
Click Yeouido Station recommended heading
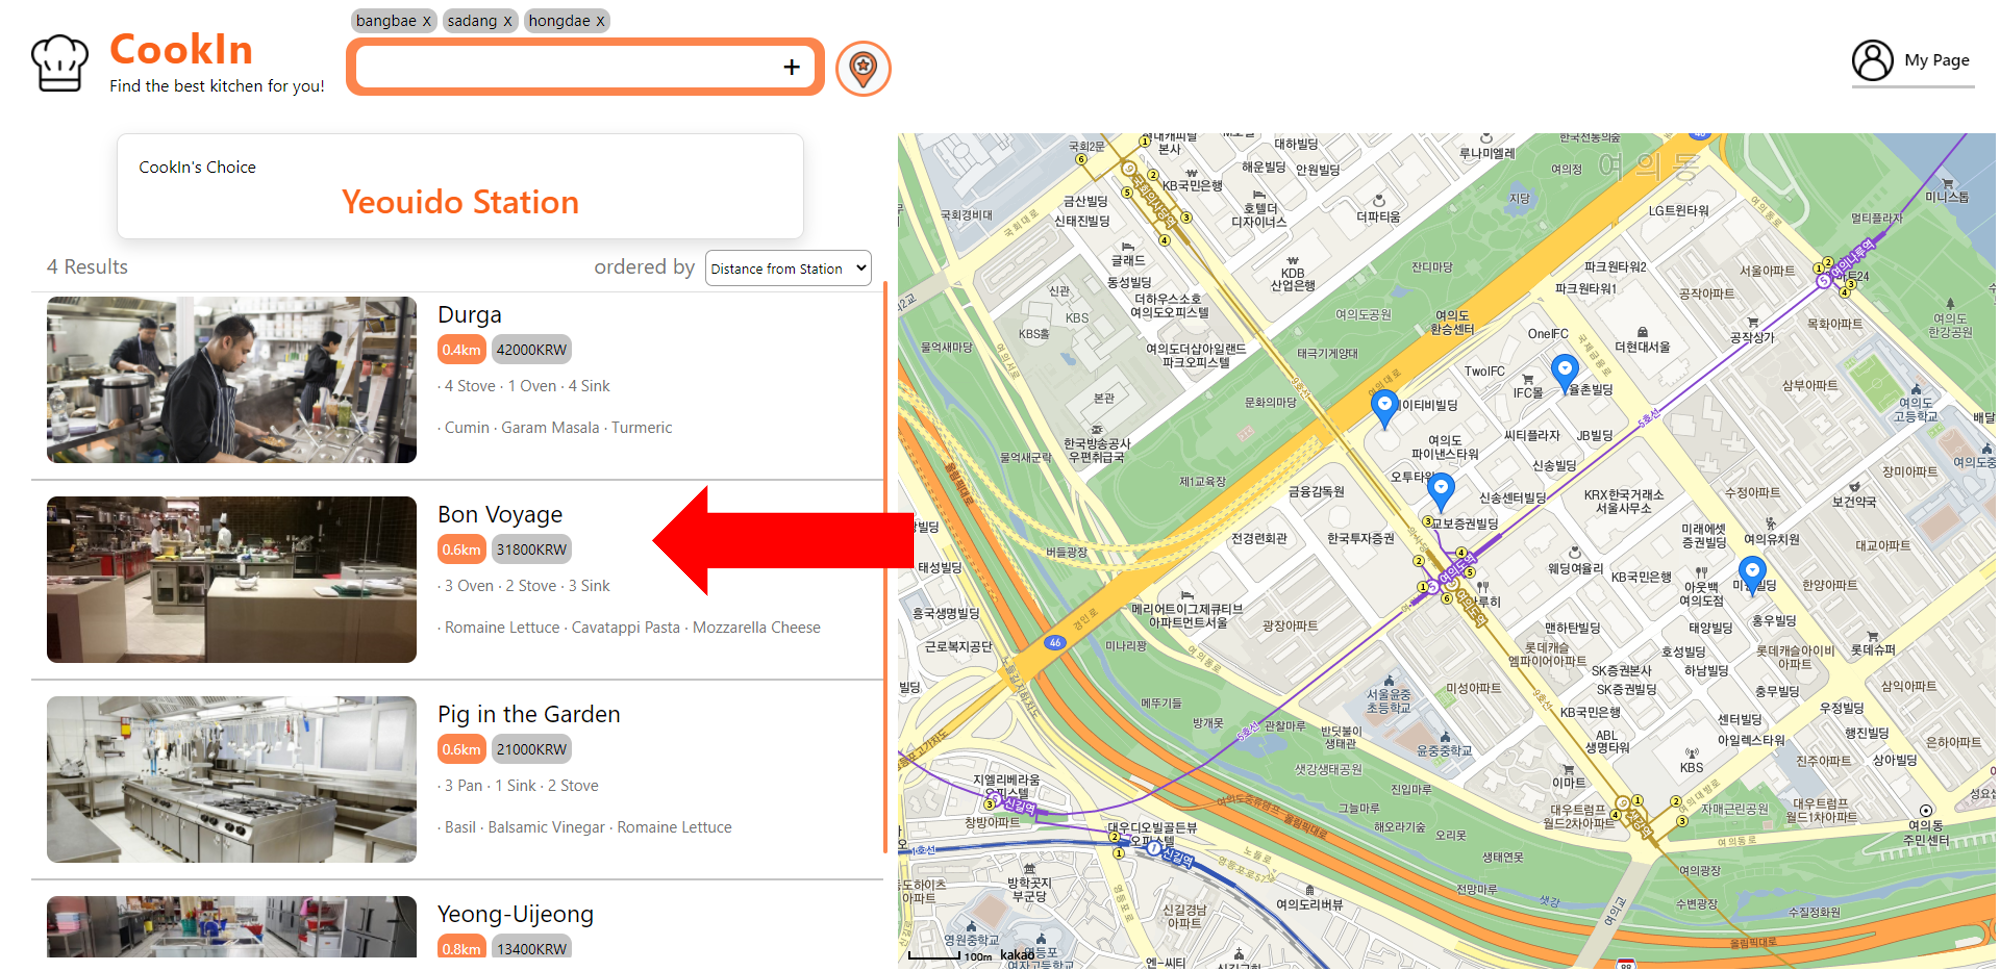click(460, 202)
